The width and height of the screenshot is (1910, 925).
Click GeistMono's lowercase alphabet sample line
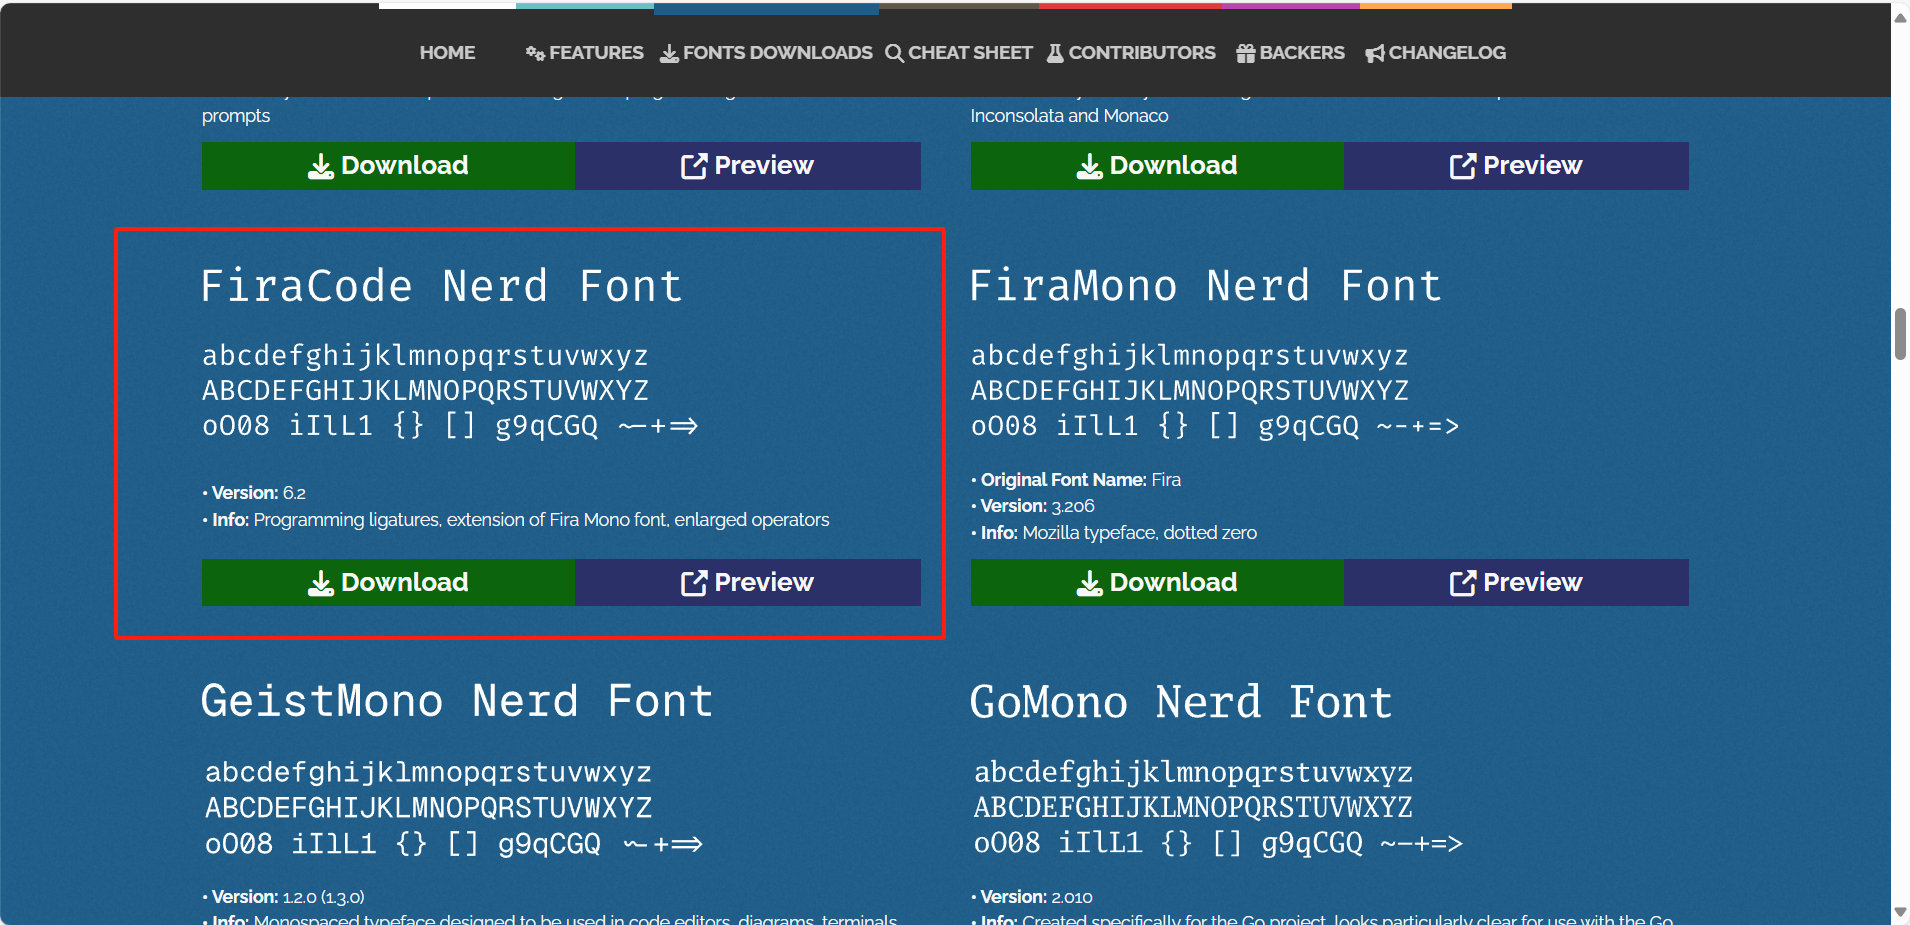coord(428,773)
